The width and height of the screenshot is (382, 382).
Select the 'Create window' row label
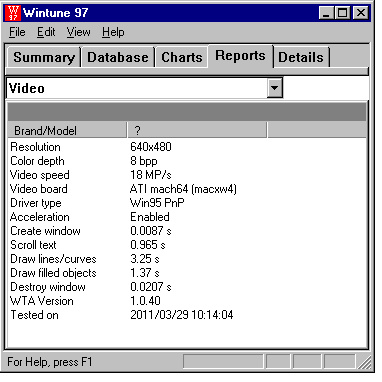(45, 231)
